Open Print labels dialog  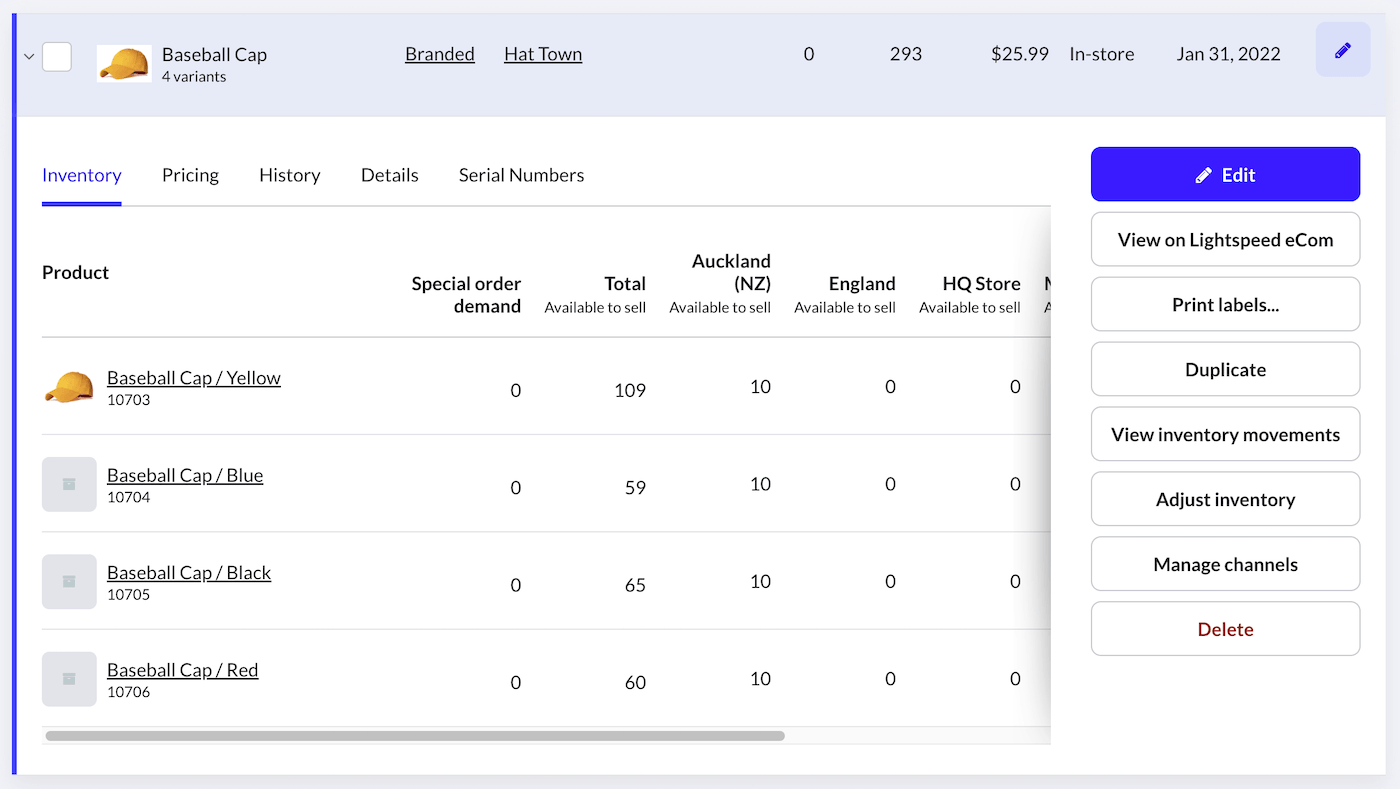click(1225, 305)
